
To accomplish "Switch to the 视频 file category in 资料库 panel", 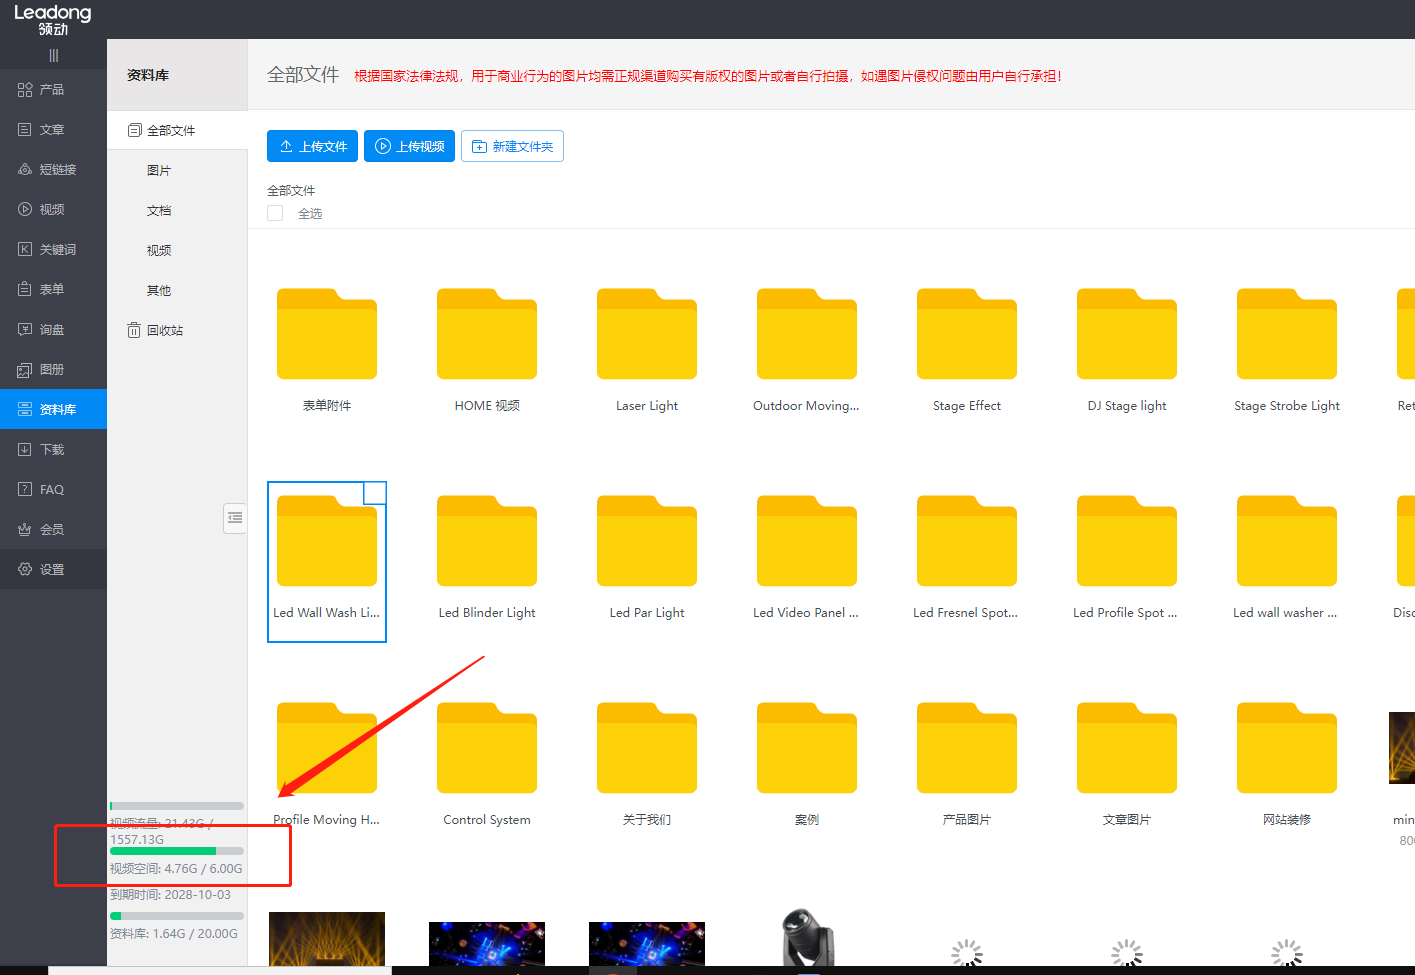I will tap(159, 251).
